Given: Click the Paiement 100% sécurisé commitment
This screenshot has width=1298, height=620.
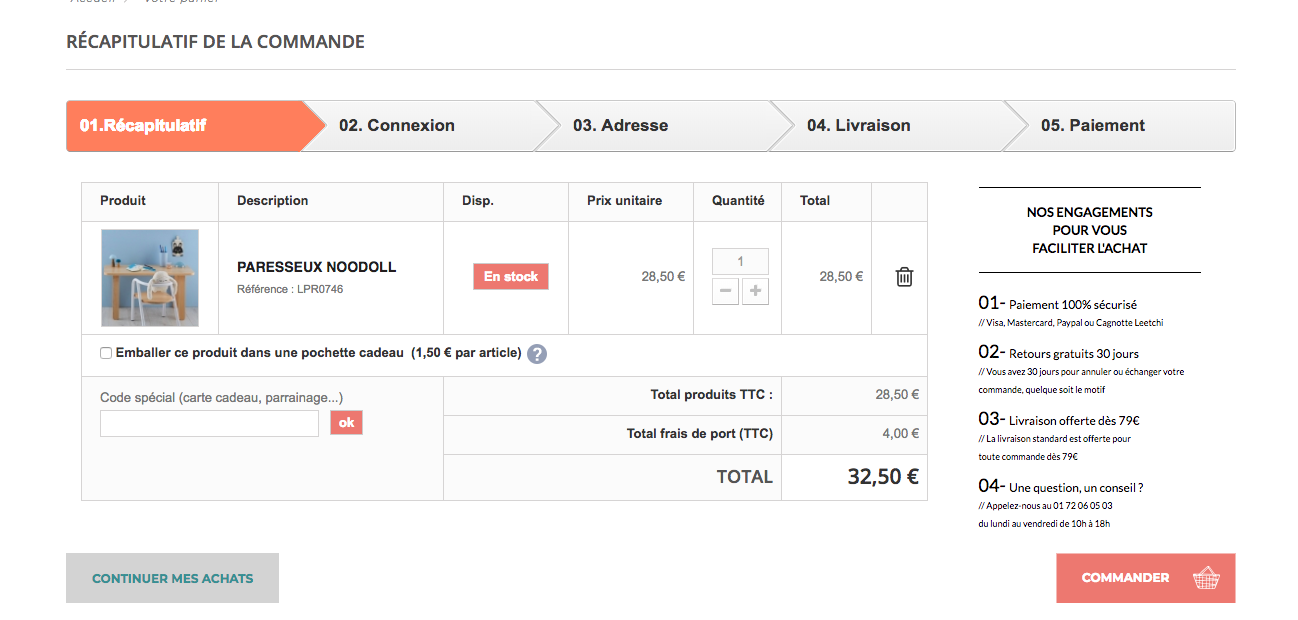Looking at the screenshot, I should click(x=1058, y=304).
